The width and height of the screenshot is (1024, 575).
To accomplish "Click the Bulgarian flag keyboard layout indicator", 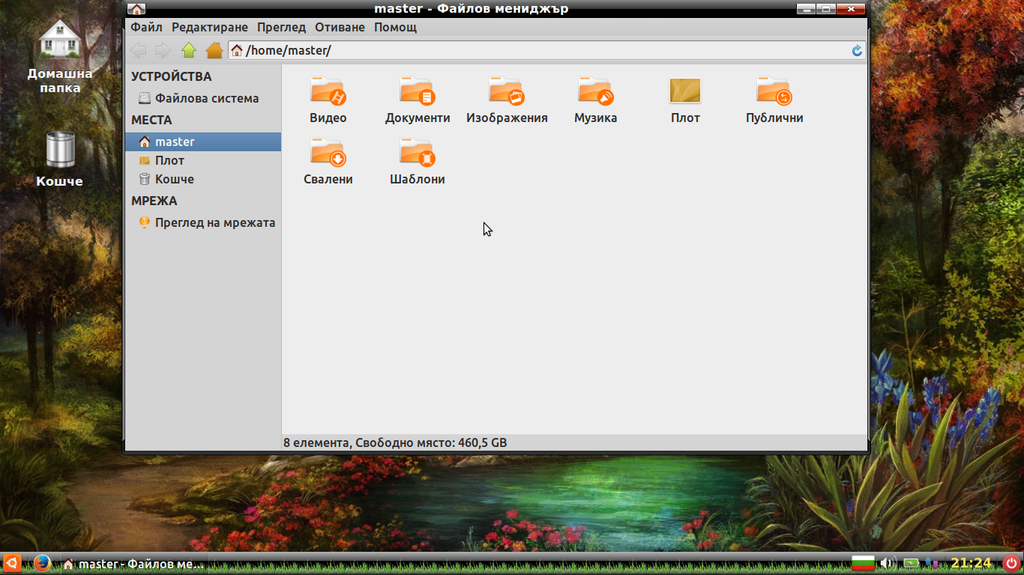I will (863, 563).
